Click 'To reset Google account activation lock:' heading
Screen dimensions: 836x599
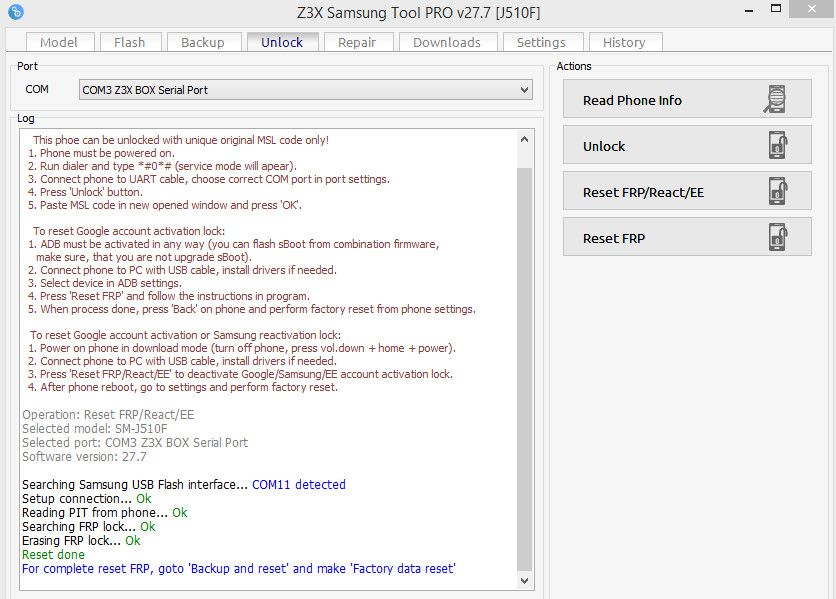tap(129, 231)
